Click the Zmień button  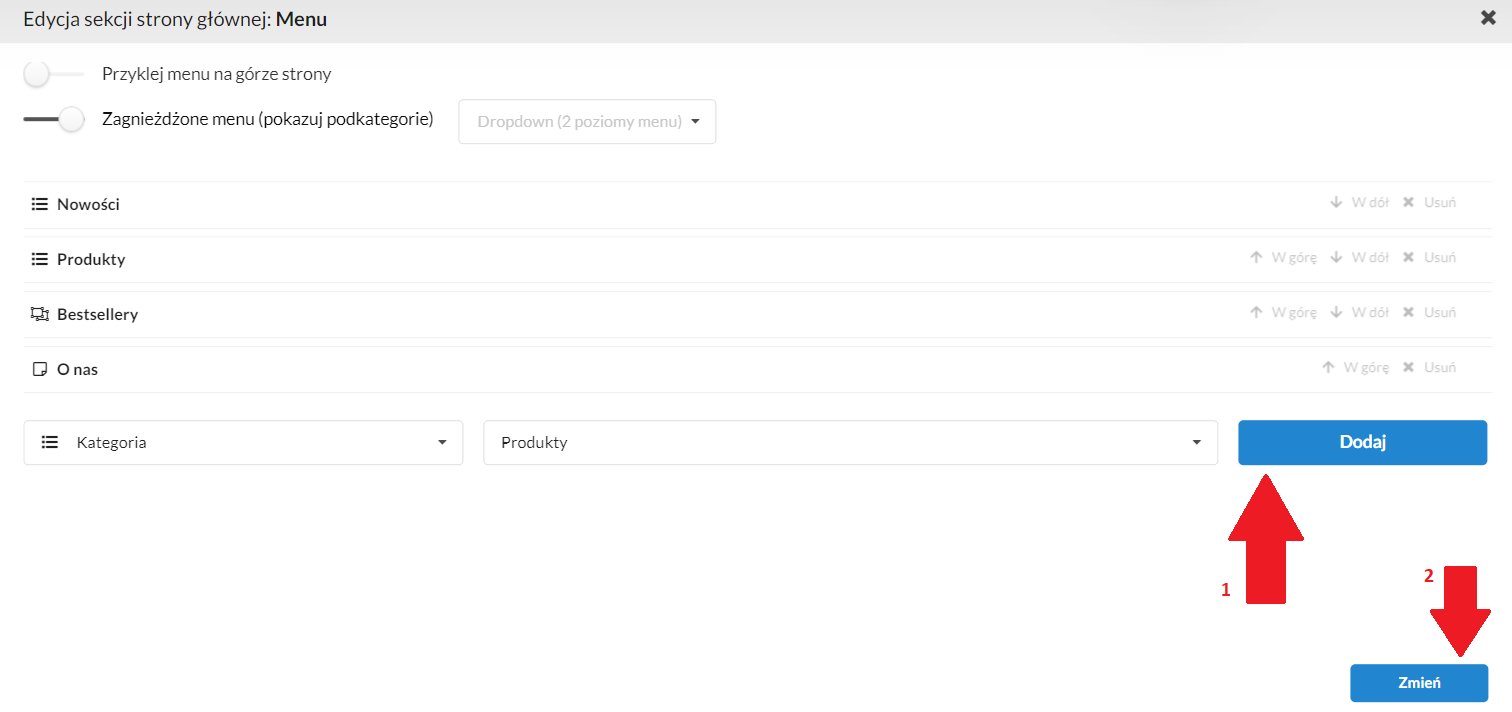(x=1418, y=683)
